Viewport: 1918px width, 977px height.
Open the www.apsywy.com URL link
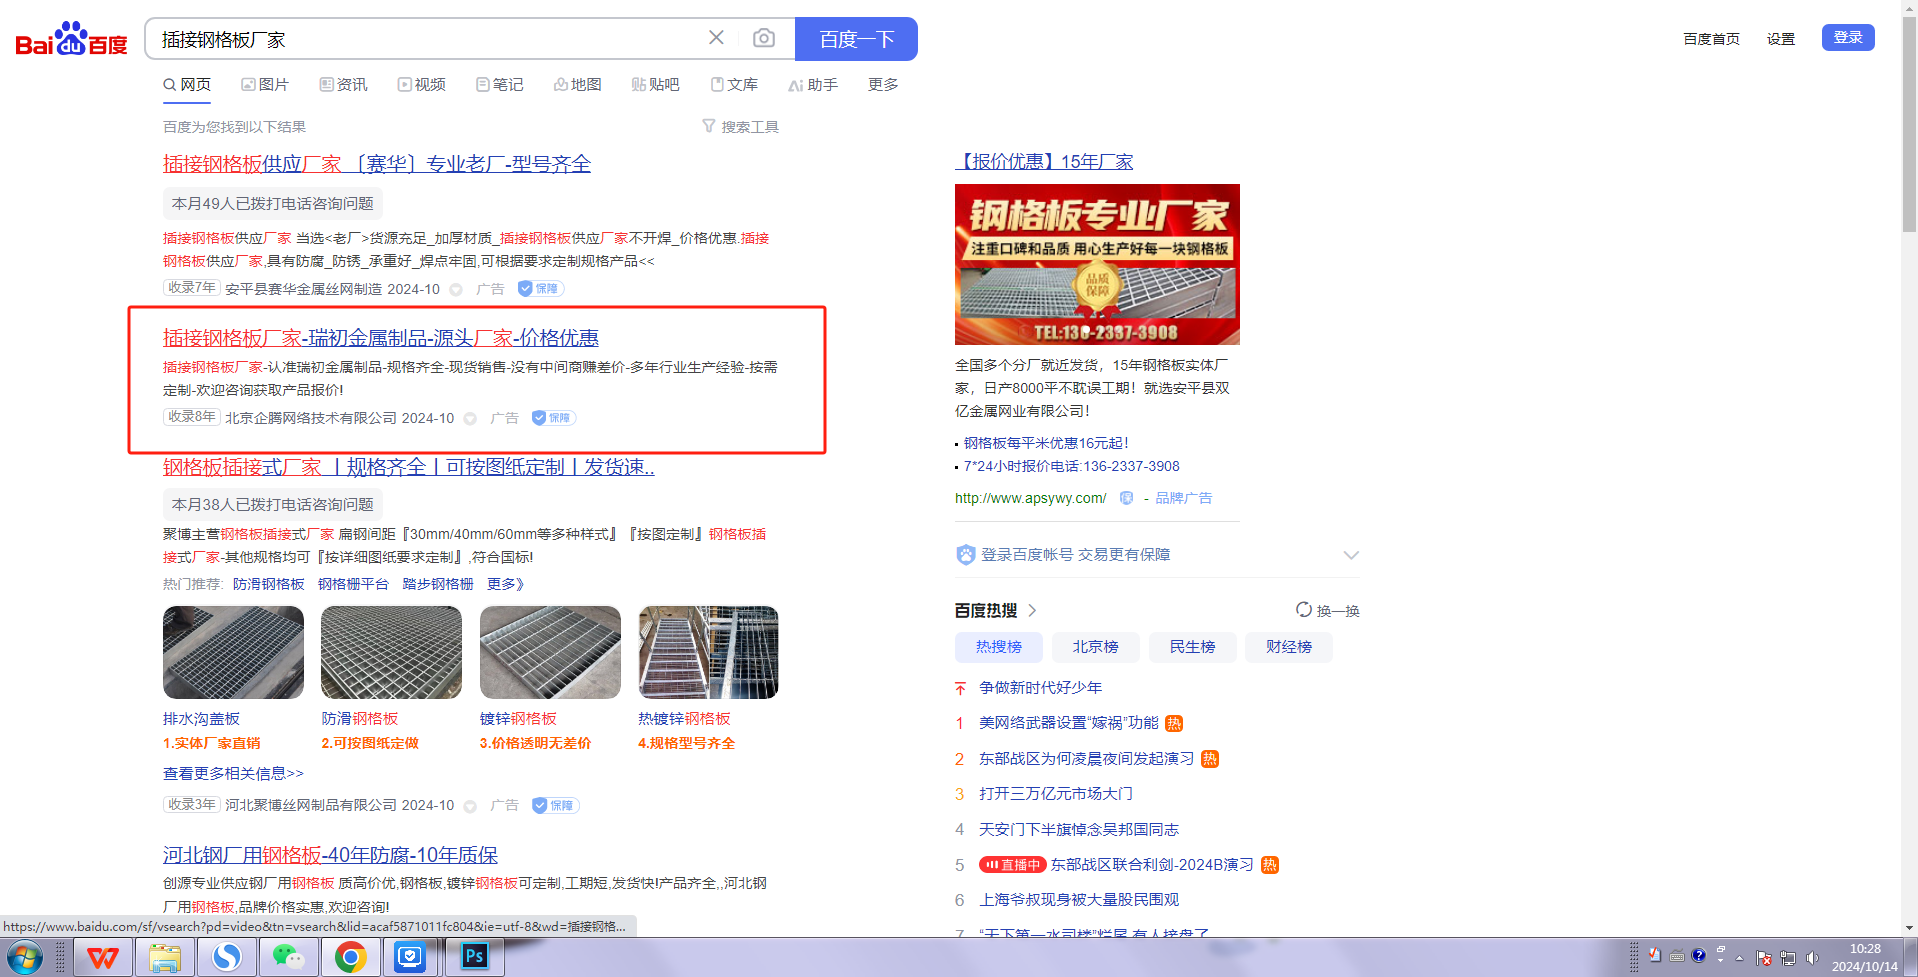click(x=1030, y=498)
